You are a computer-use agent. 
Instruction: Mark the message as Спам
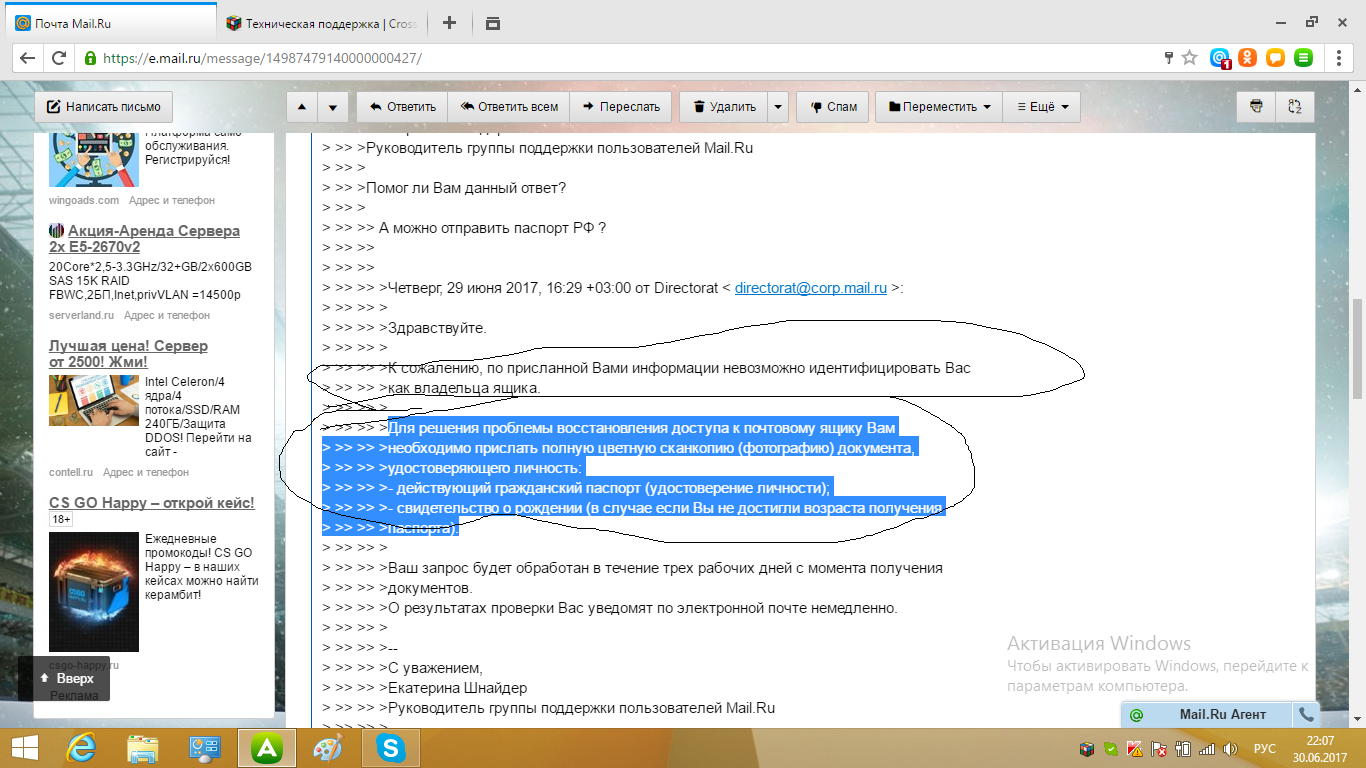pyautogui.click(x=833, y=107)
